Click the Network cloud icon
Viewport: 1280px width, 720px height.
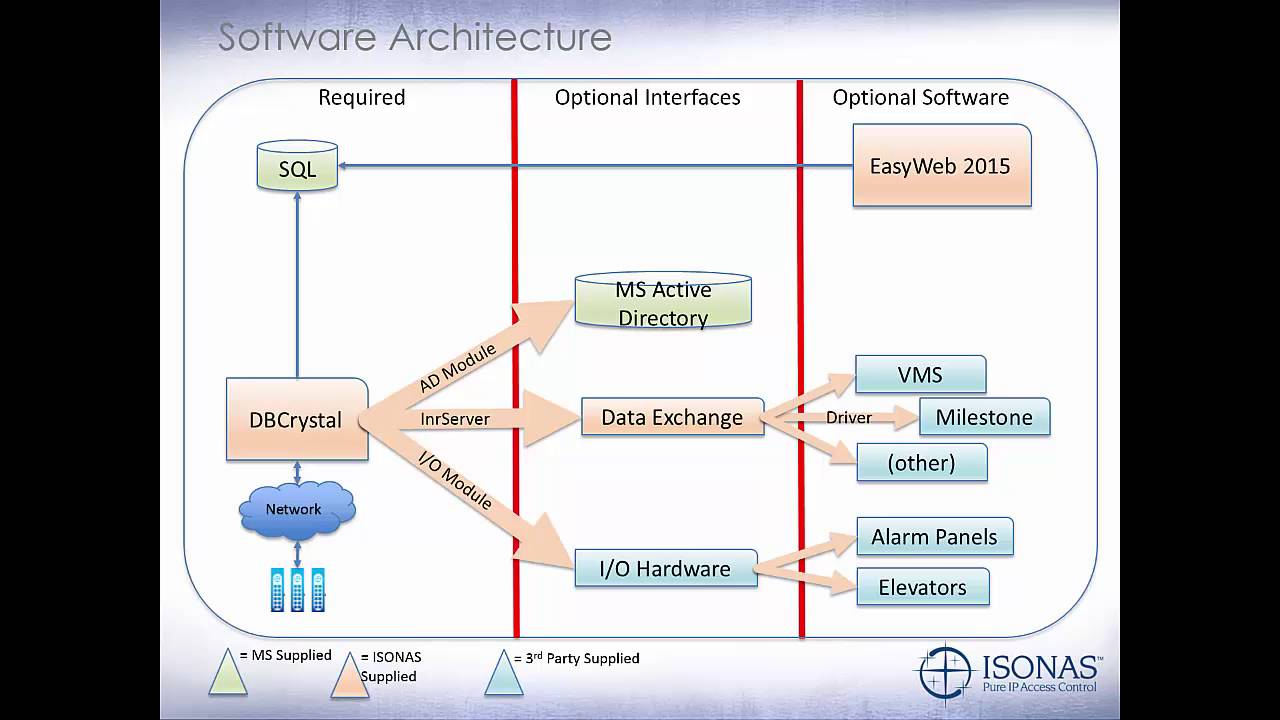click(296, 510)
